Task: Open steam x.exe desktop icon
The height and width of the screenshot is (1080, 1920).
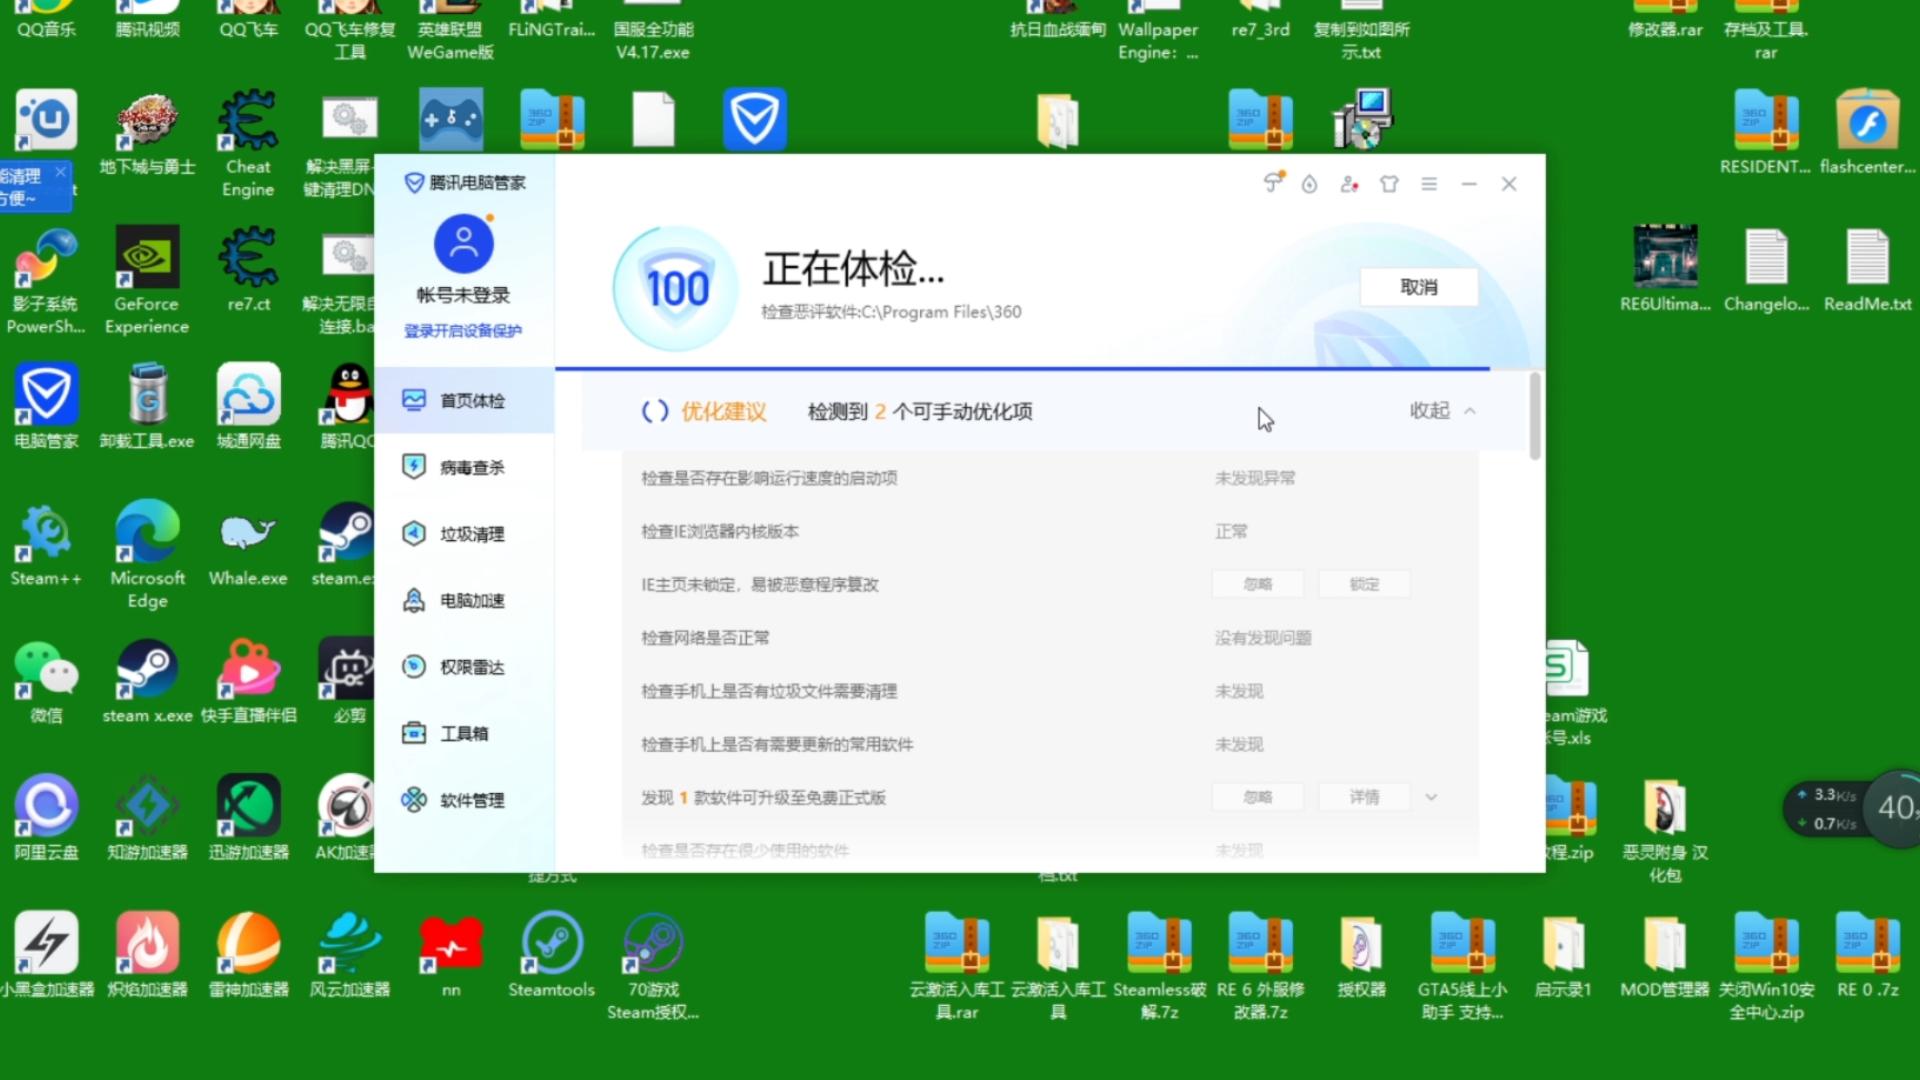Action: tap(147, 681)
